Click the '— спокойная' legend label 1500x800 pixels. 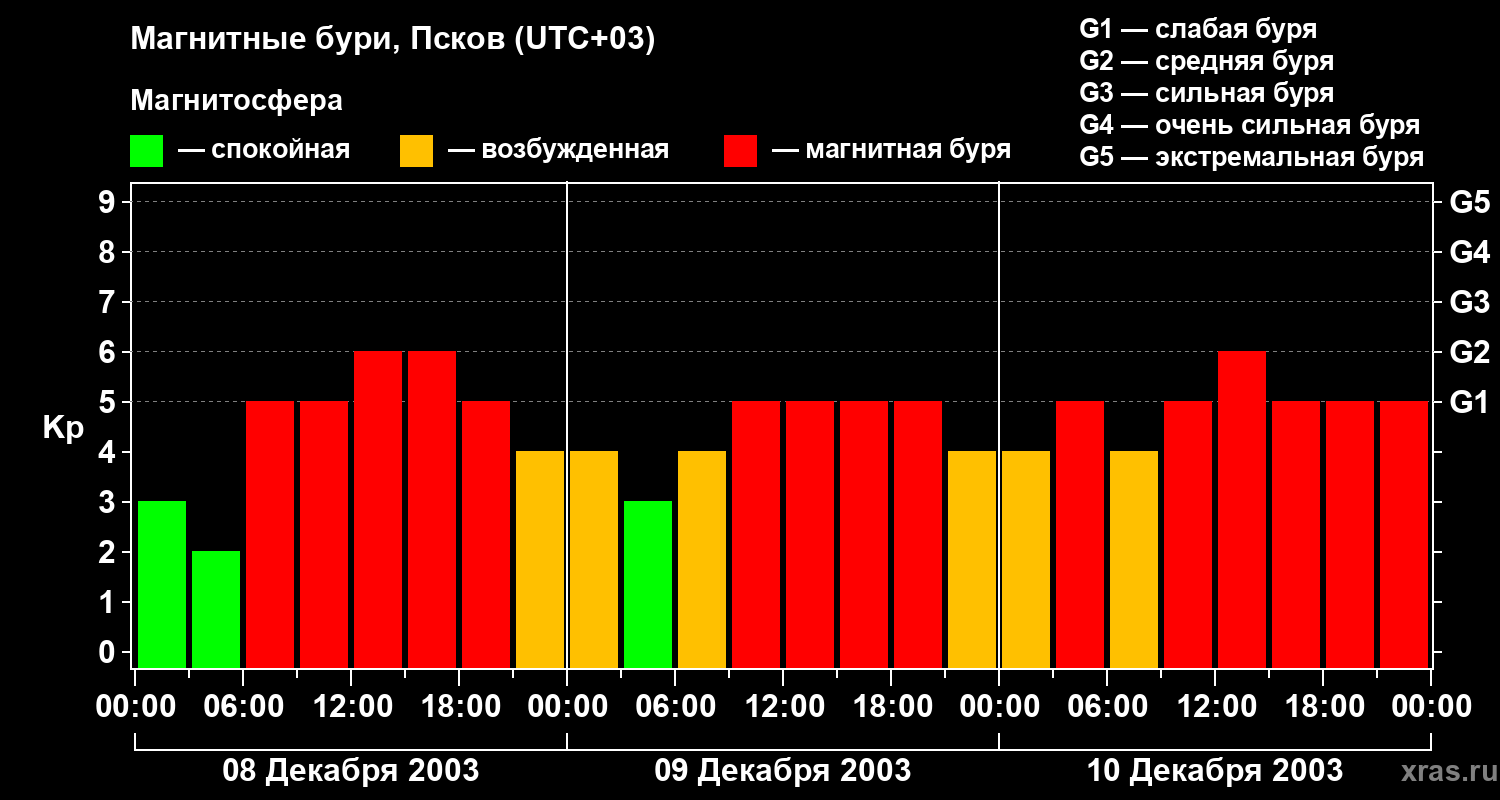click(x=264, y=150)
